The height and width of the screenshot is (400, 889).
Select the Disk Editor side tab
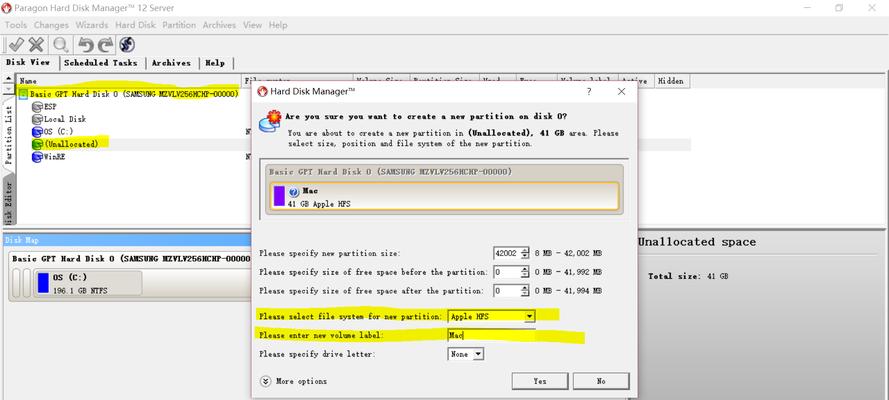[9, 199]
